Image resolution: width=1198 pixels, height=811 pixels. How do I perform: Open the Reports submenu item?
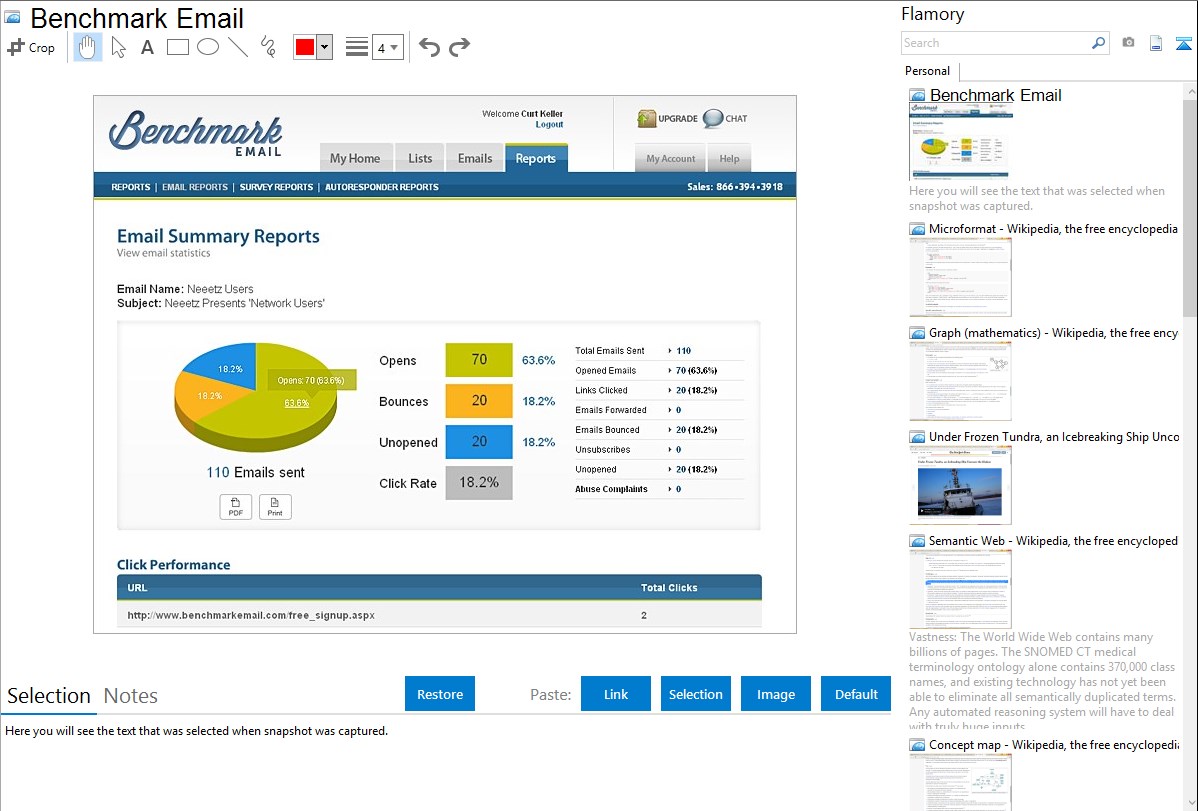[131, 187]
